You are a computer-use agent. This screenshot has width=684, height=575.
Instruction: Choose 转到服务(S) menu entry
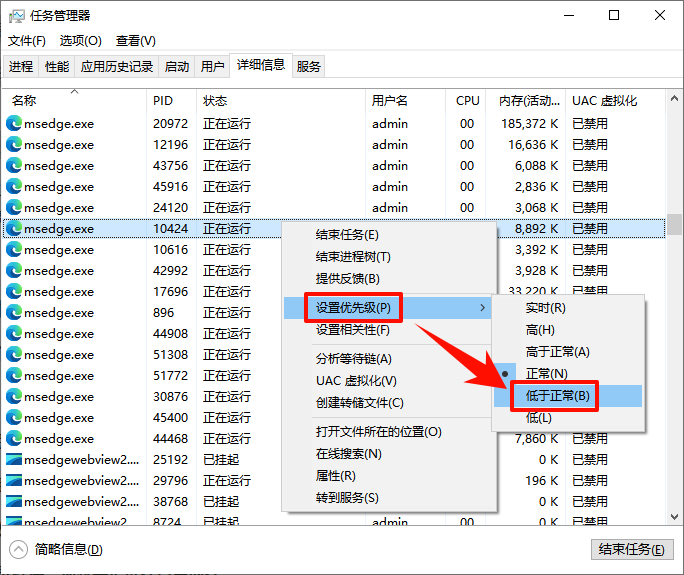[x=389, y=498]
